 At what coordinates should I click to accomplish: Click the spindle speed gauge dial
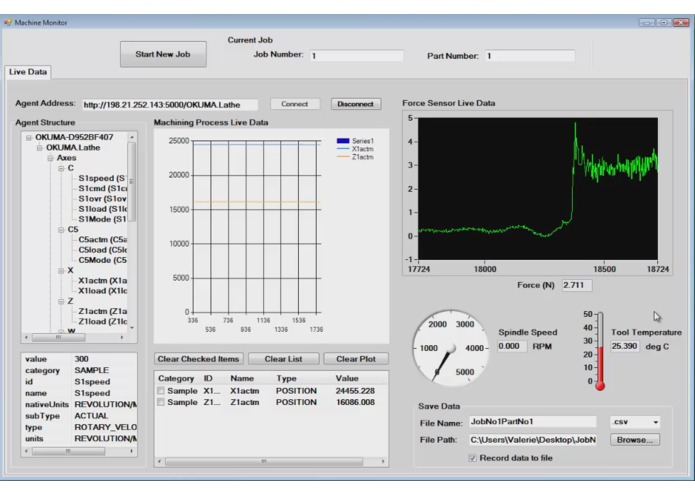450,348
